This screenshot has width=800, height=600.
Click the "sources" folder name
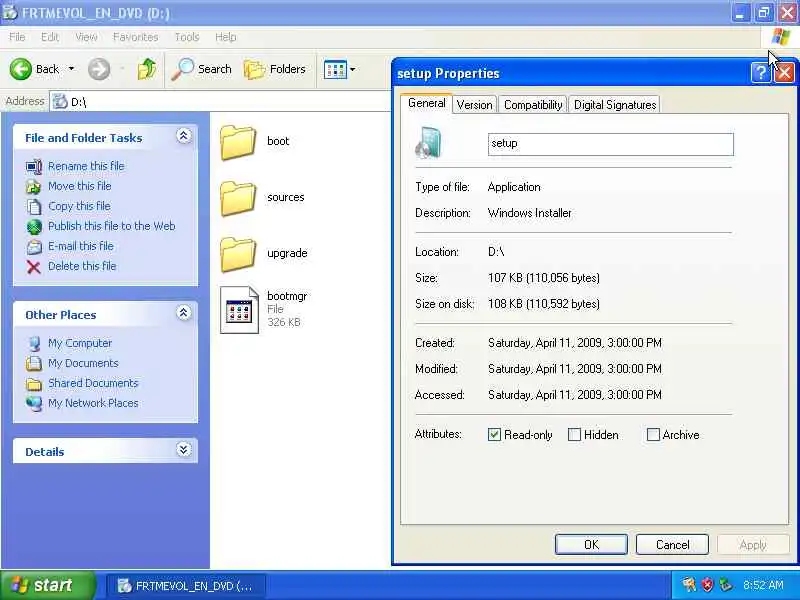click(x=286, y=197)
